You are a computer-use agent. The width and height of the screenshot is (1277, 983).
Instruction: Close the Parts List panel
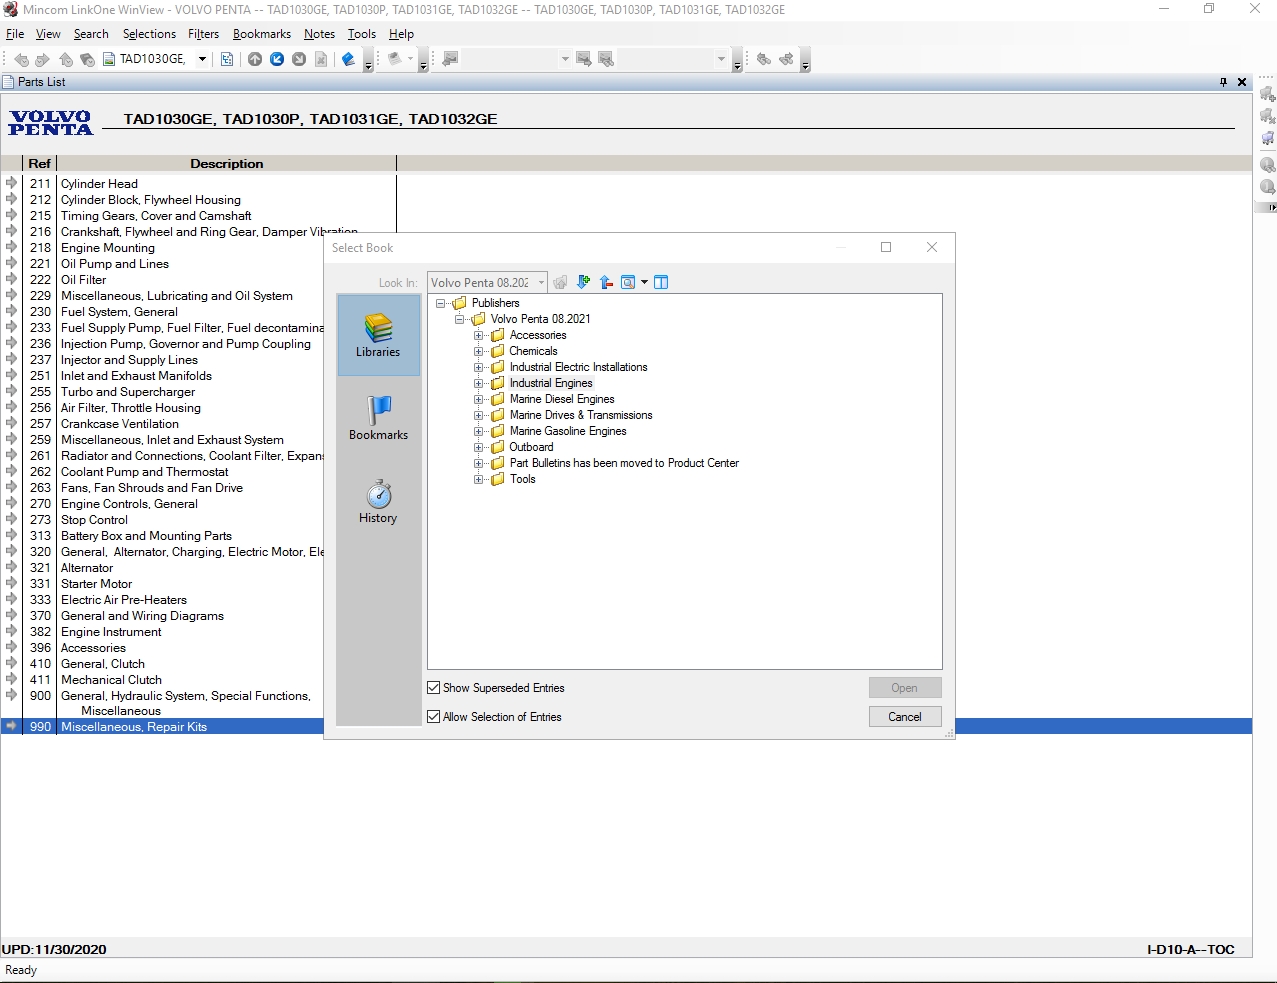click(x=1242, y=82)
